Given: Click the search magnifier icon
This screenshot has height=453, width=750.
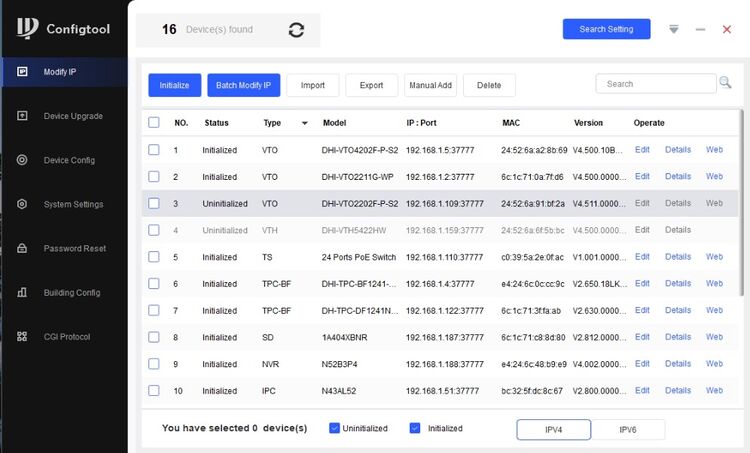Looking at the screenshot, I should point(725,82).
